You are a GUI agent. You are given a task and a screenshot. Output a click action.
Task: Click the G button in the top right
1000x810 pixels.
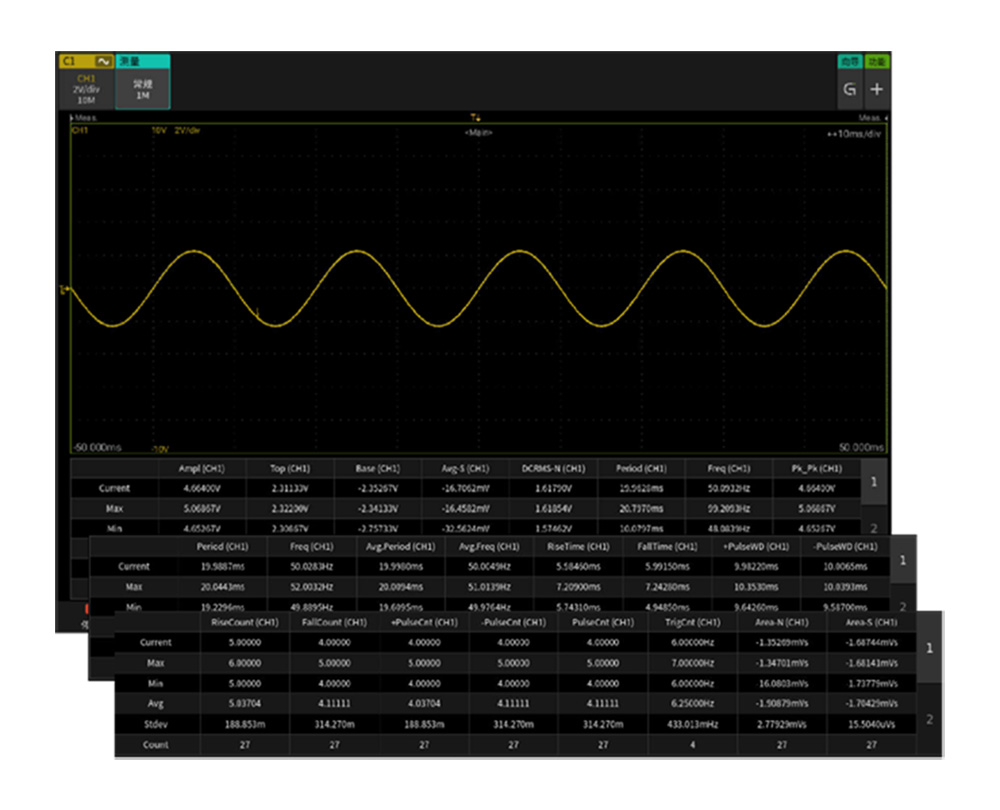tap(849, 89)
